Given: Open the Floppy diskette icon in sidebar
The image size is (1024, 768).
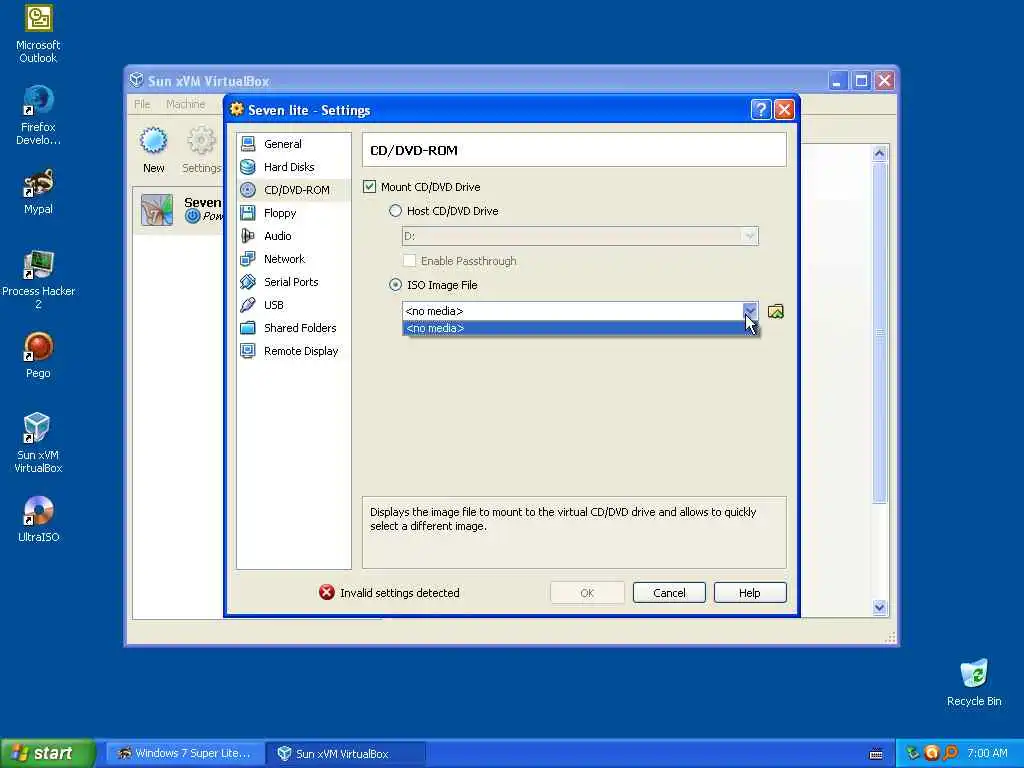Looking at the screenshot, I should click(248, 213).
